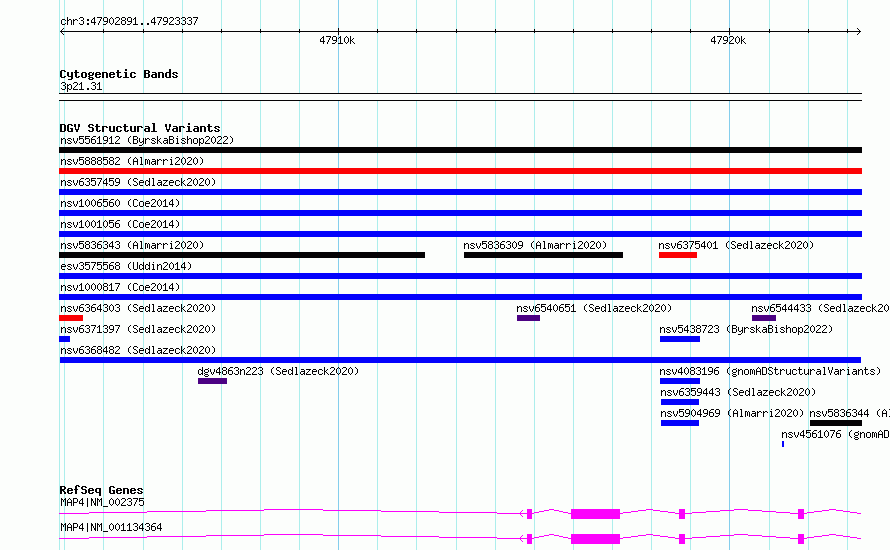
Task: Click the DGV Structural Variants track title
Action: pyautogui.click(x=140, y=128)
